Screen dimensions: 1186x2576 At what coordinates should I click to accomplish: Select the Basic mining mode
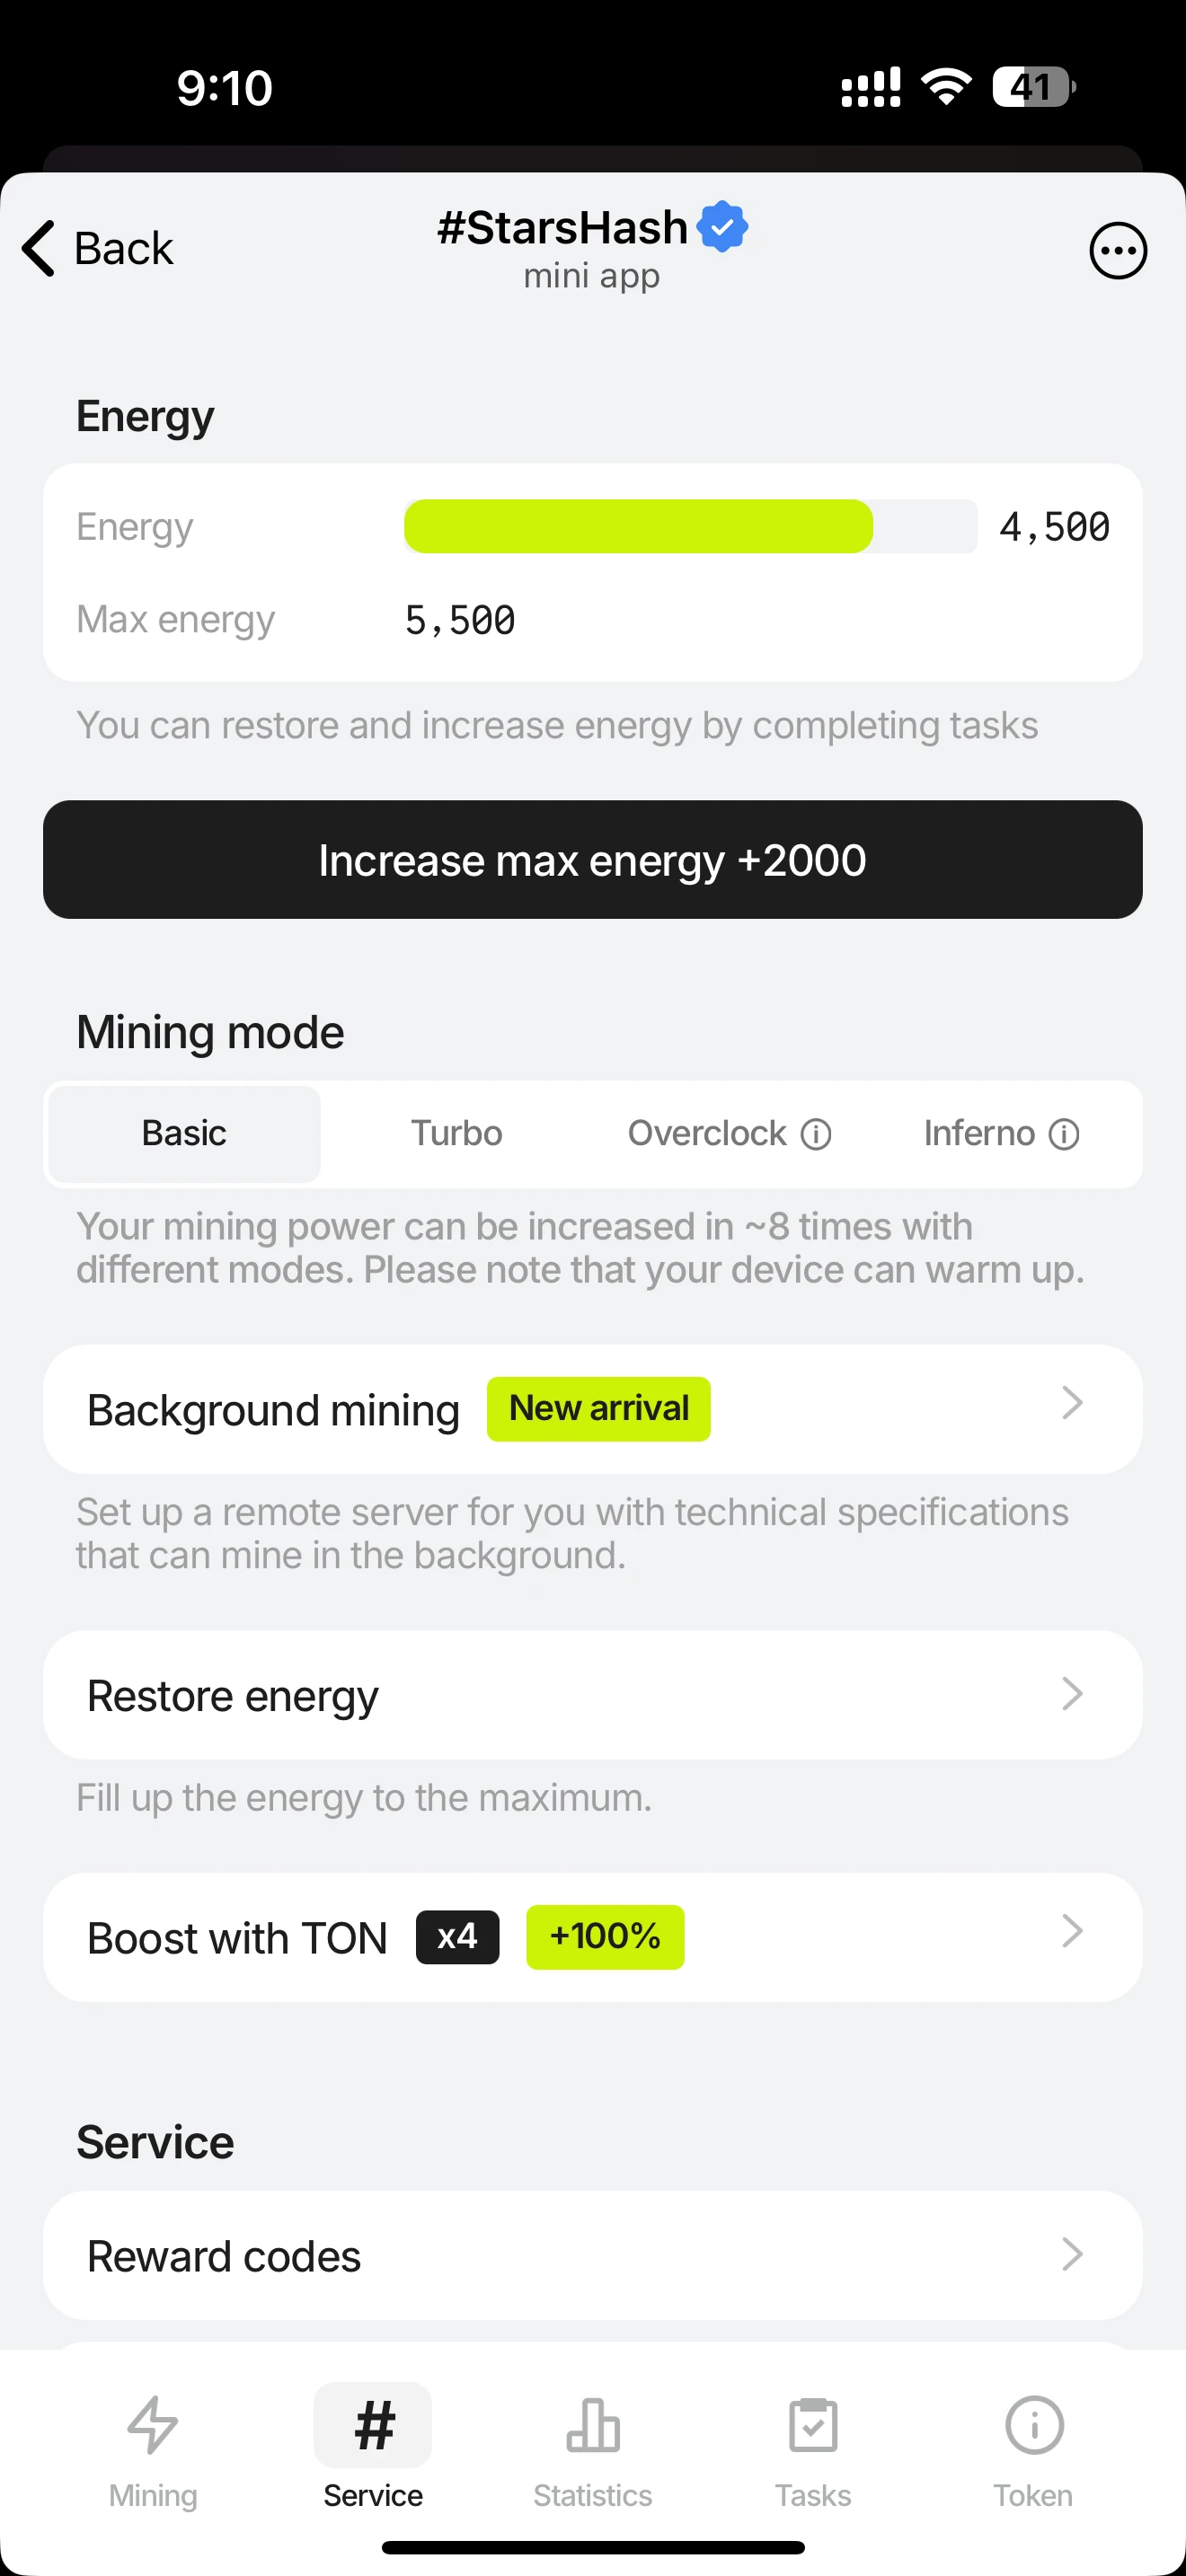pos(184,1134)
